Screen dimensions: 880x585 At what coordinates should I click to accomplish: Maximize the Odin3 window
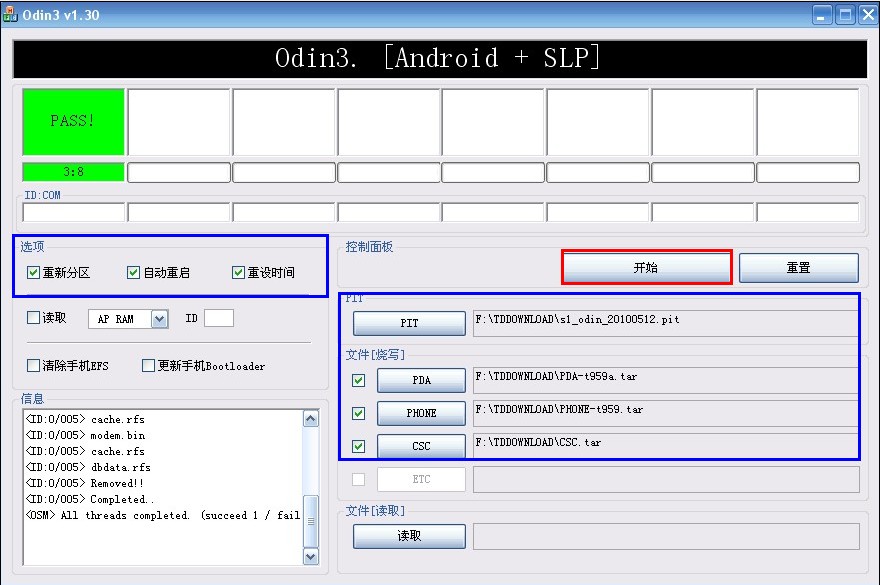coord(845,15)
